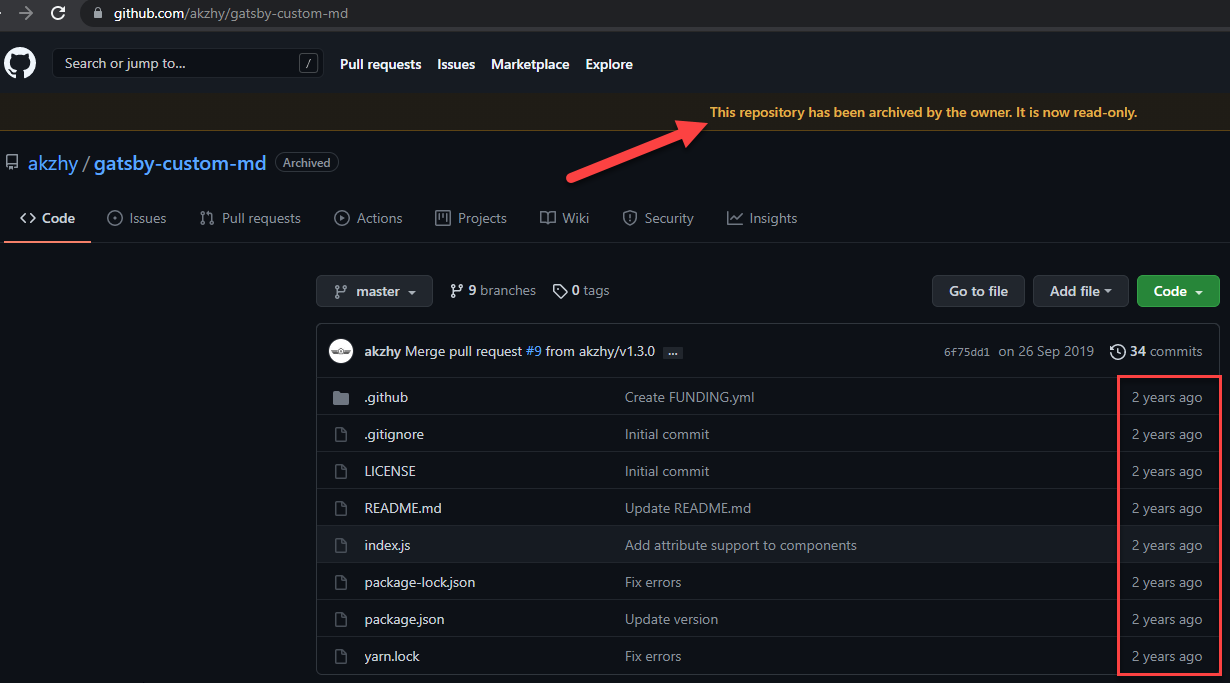This screenshot has width=1230, height=683.
Task: Open the index.js file
Action: (x=387, y=545)
